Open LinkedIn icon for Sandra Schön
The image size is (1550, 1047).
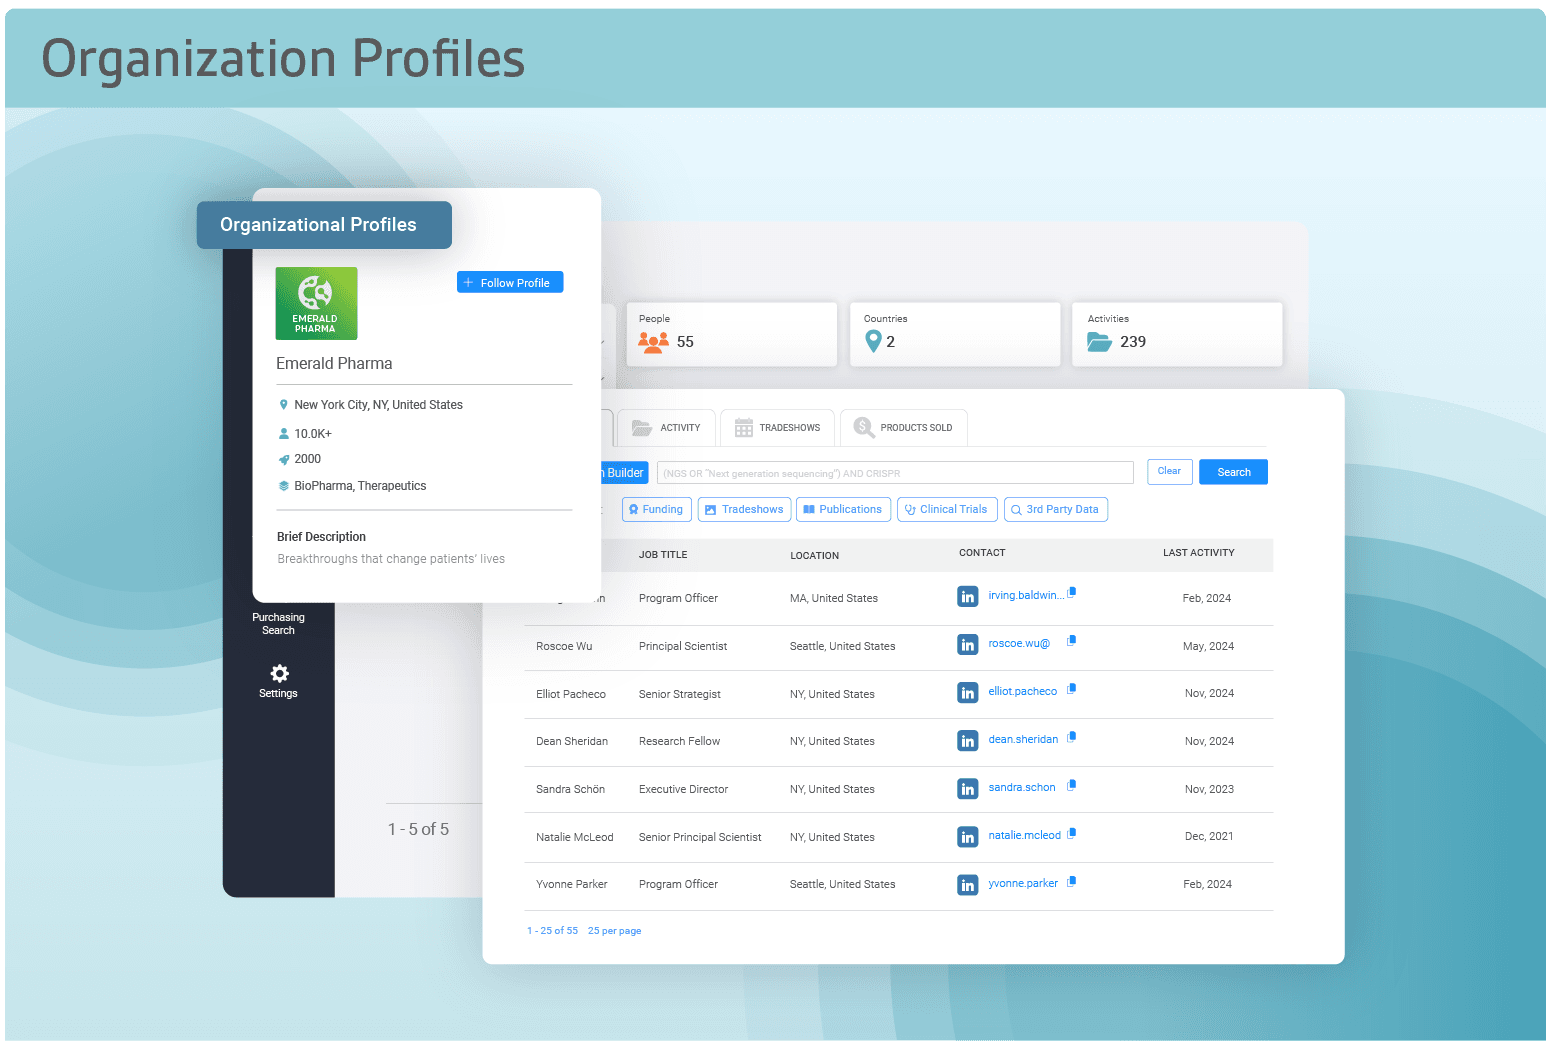coord(968,789)
